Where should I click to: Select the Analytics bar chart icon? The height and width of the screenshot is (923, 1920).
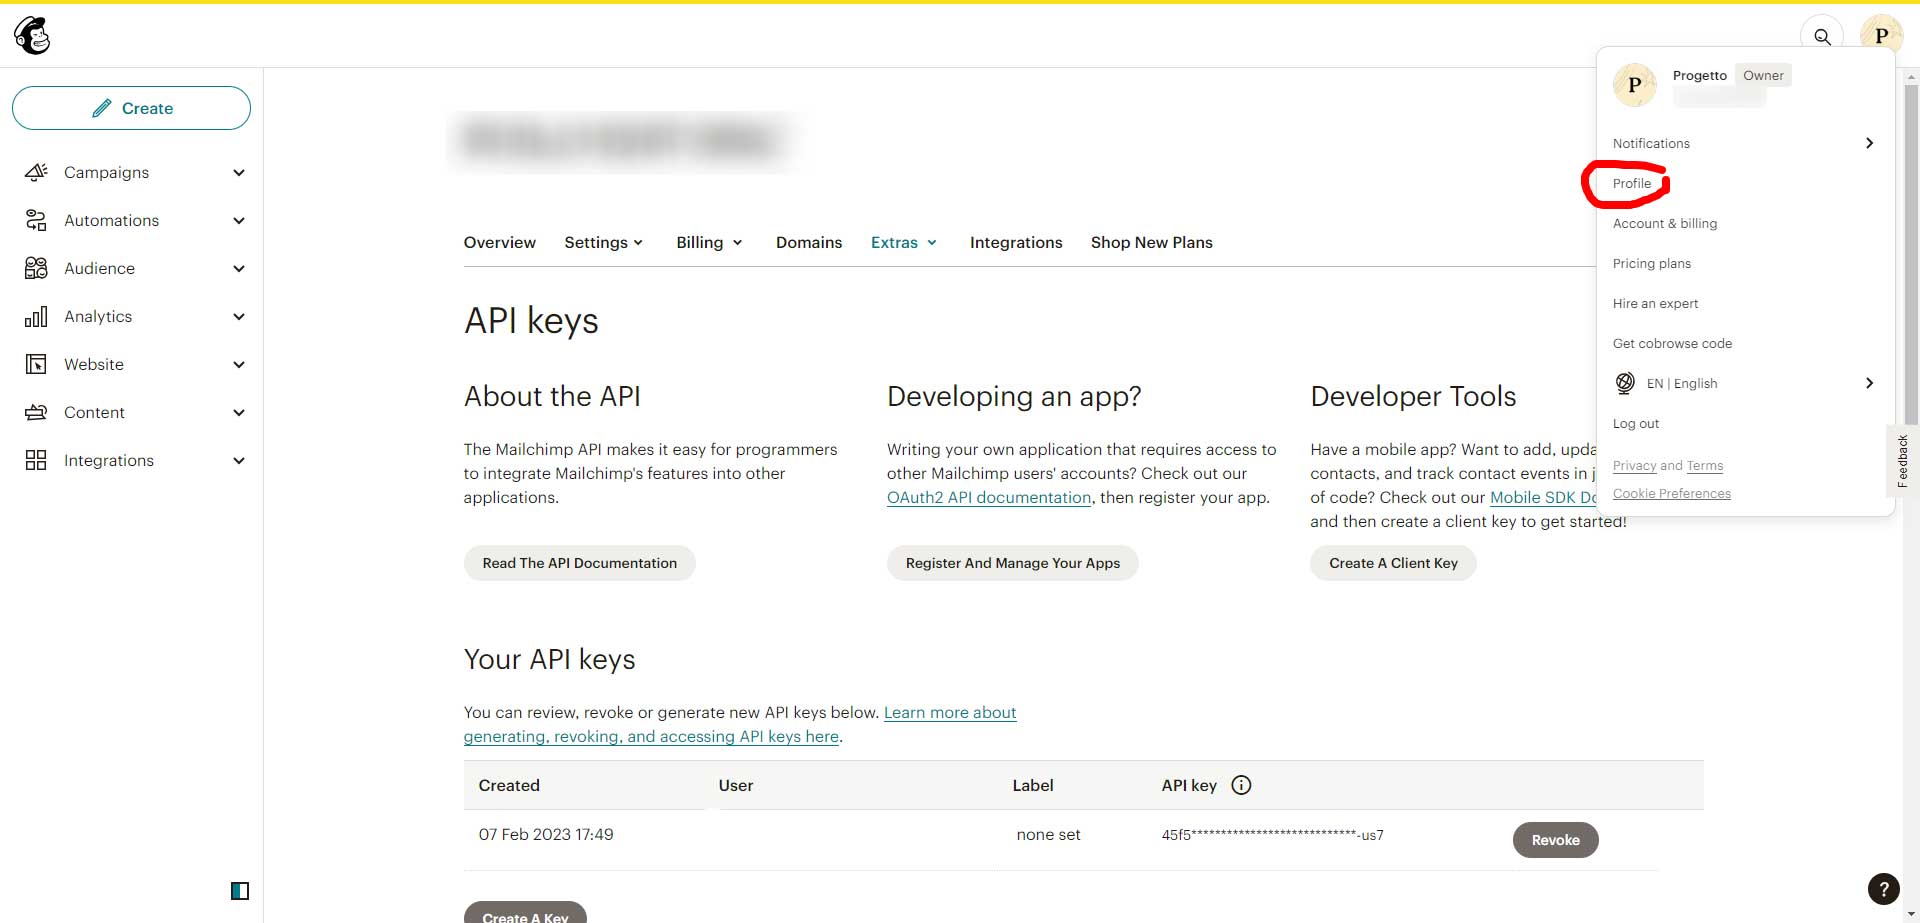point(36,316)
